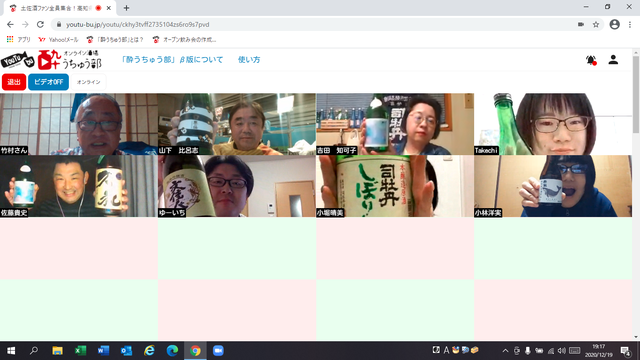Open Word from taskbar
Viewport: 640px width, 360px height.
coord(103,351)
